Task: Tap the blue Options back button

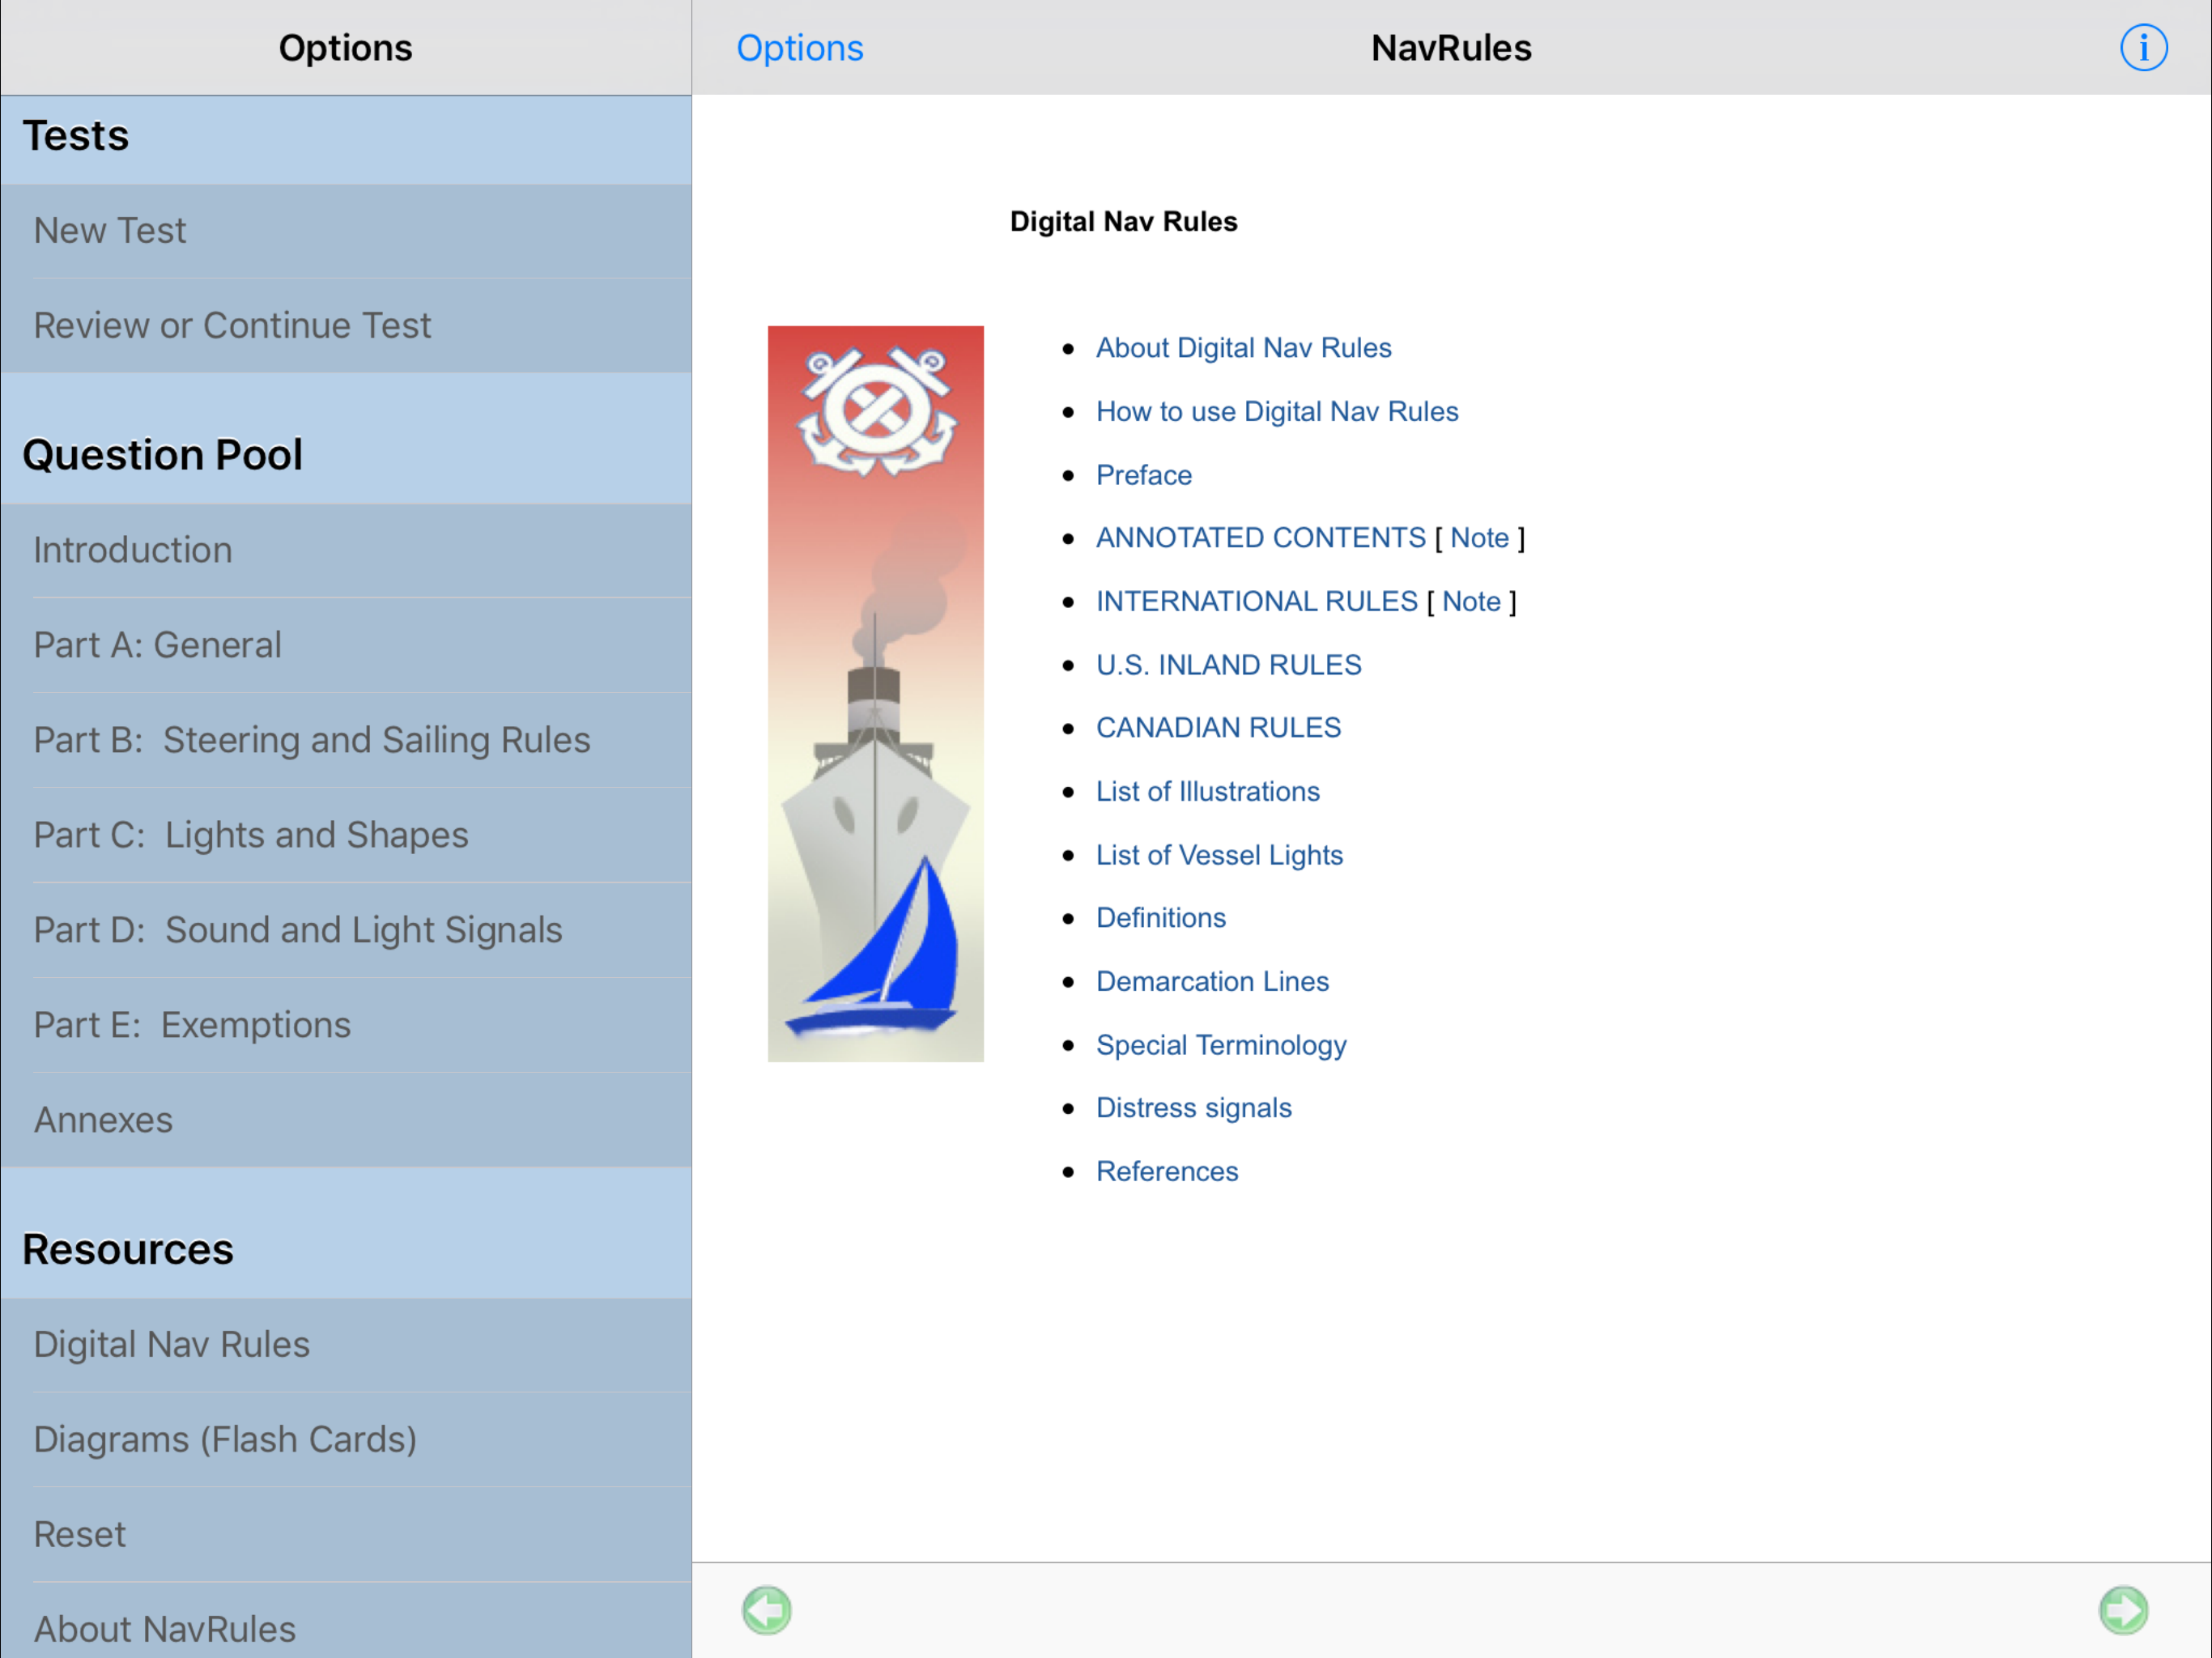Action: tap(799, 47)
